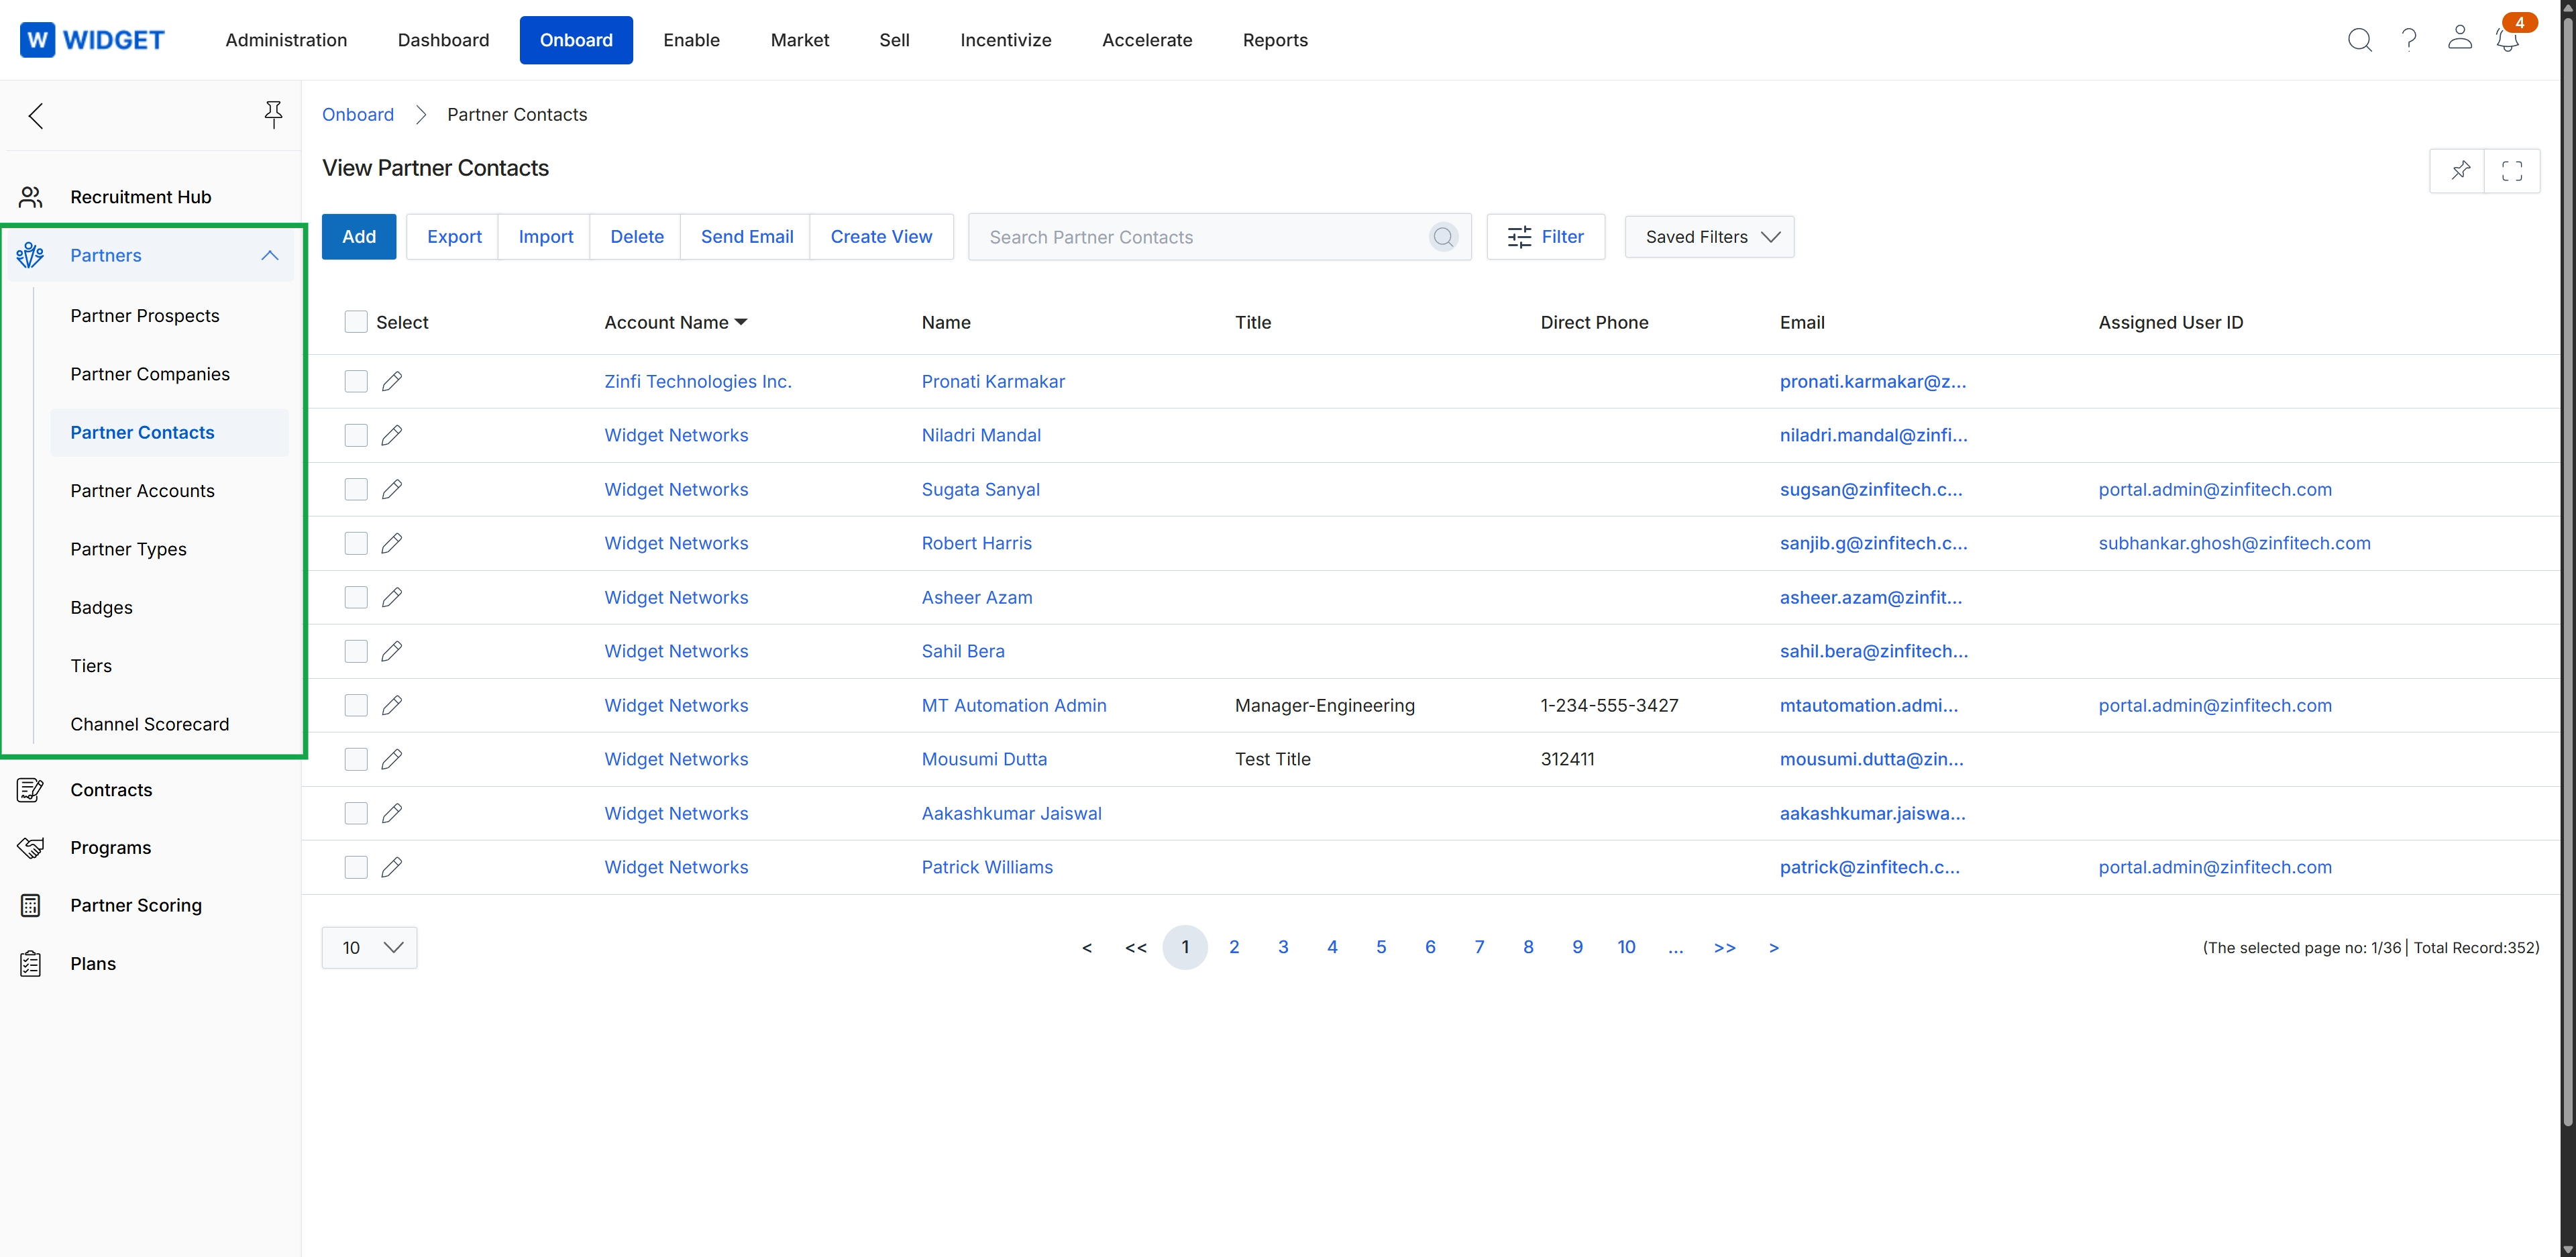Edit Niladri Mandal row pencil icon

(392, 436)
